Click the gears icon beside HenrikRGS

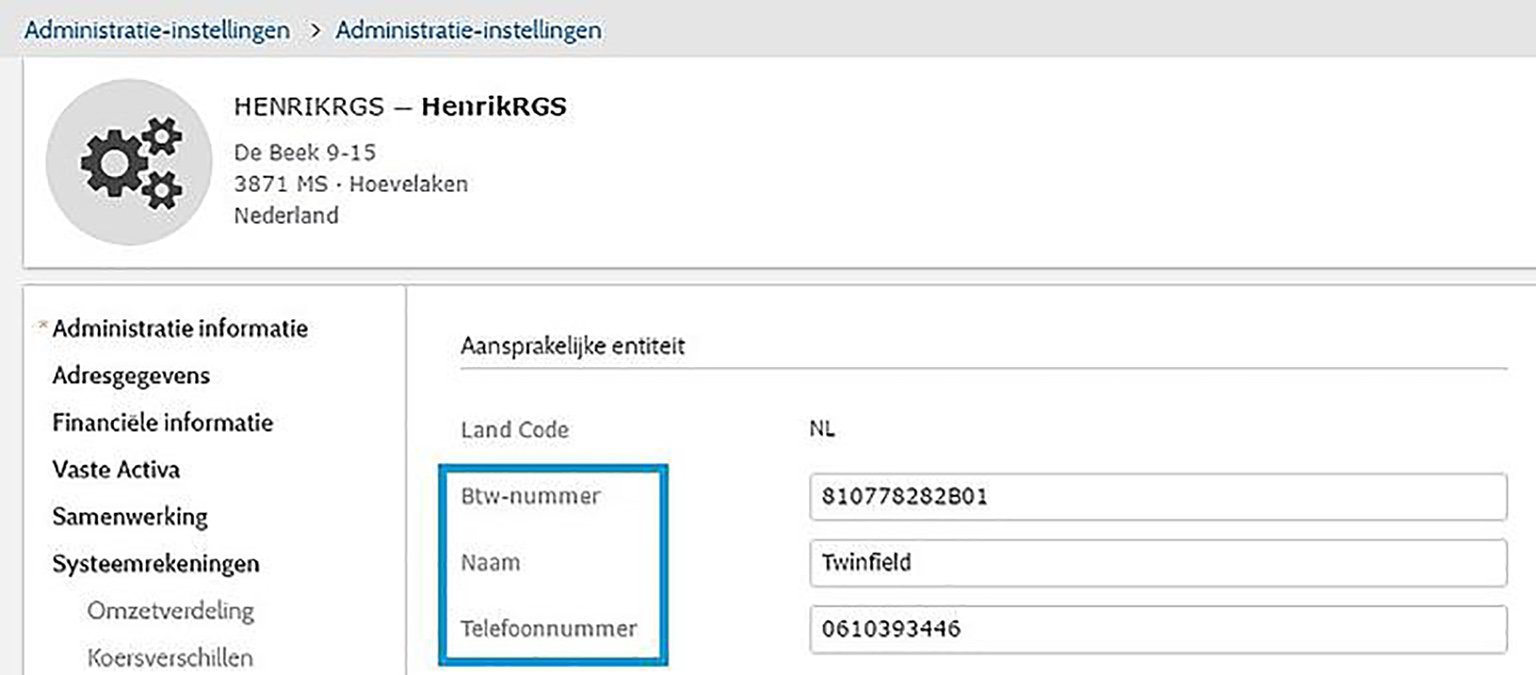coord(129,162)
